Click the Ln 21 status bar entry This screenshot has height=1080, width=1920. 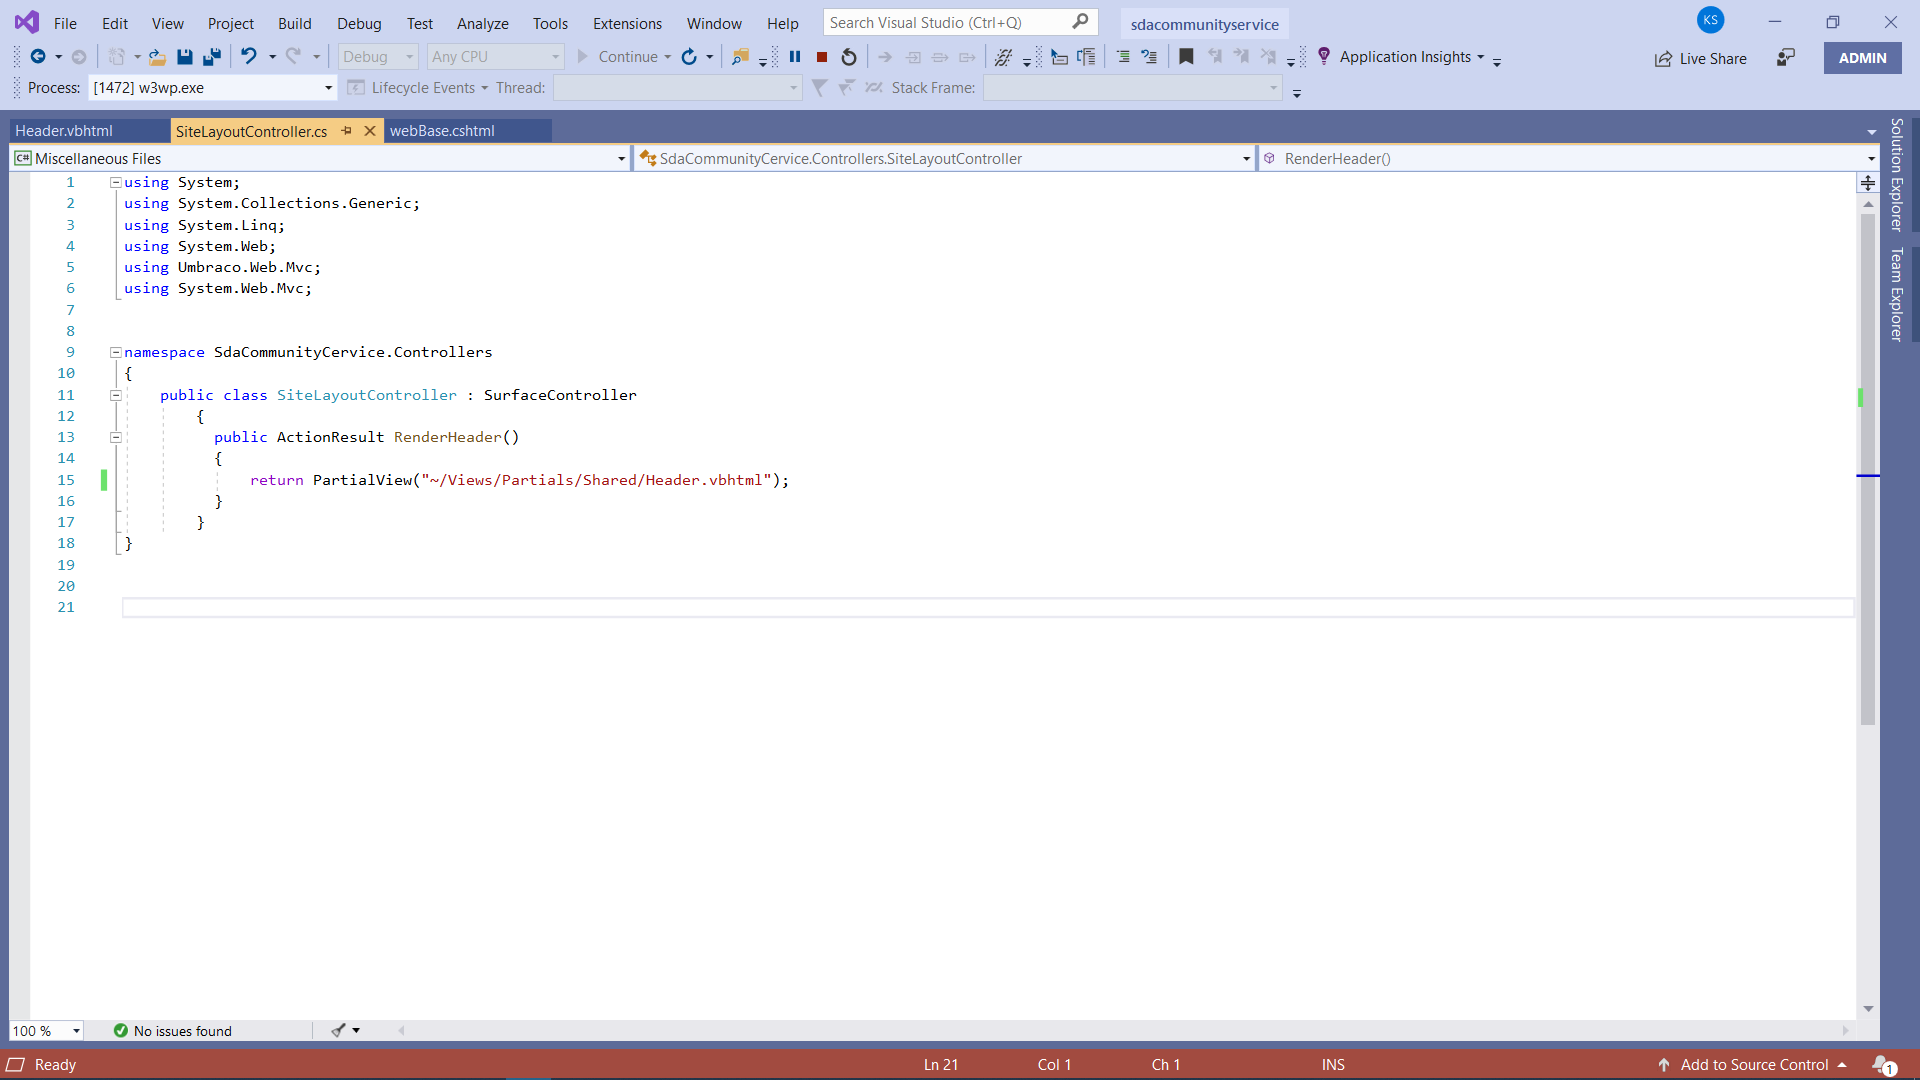[x=941, y=1065]
